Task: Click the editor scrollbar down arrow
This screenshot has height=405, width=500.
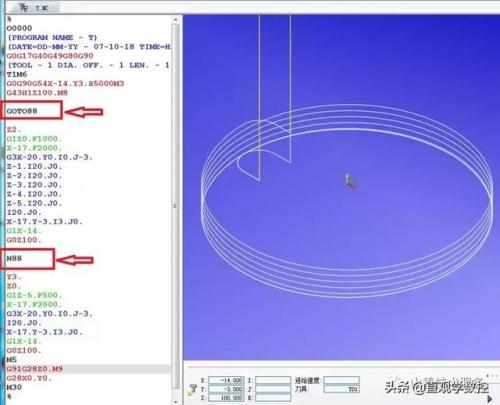Action: click(x=176, y=401)
